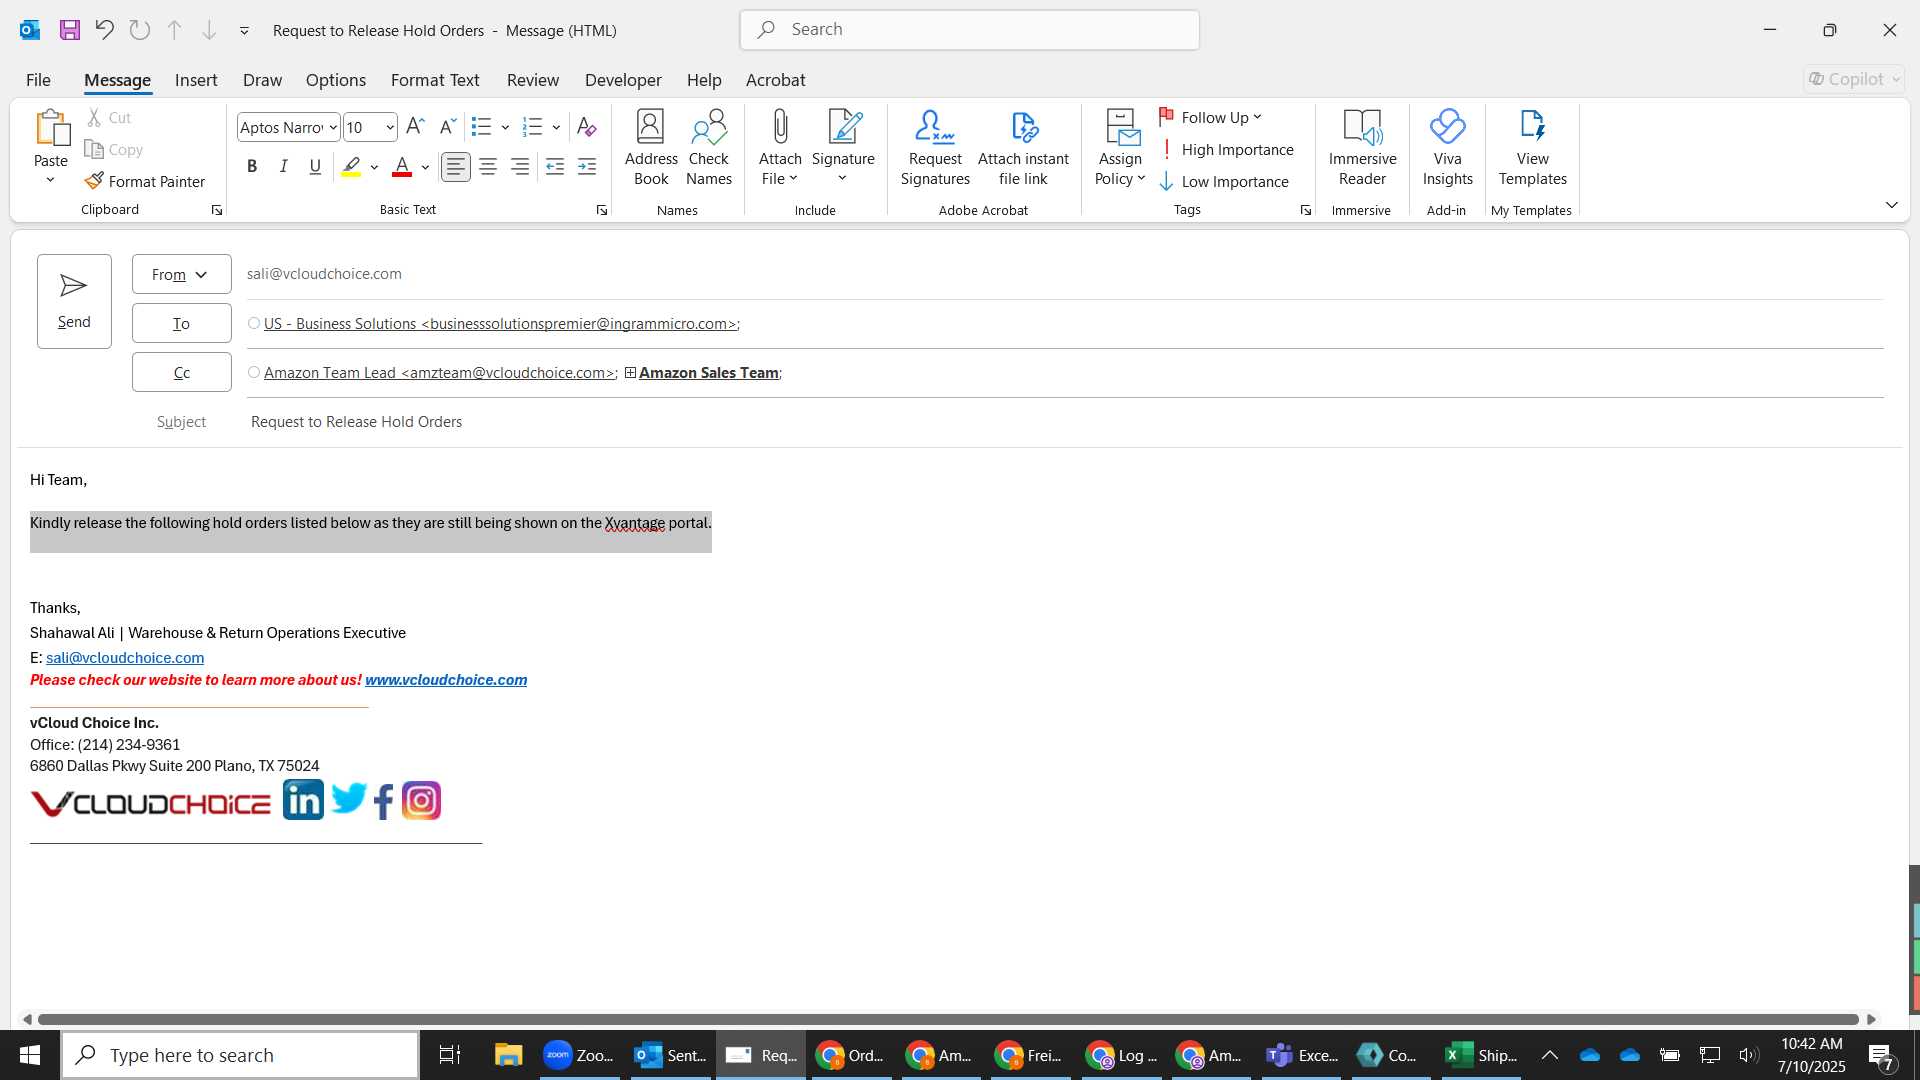Screen dimensions: 1920x1080
Task: Open the Paste options arrow
Action: (x=50, y=180)
